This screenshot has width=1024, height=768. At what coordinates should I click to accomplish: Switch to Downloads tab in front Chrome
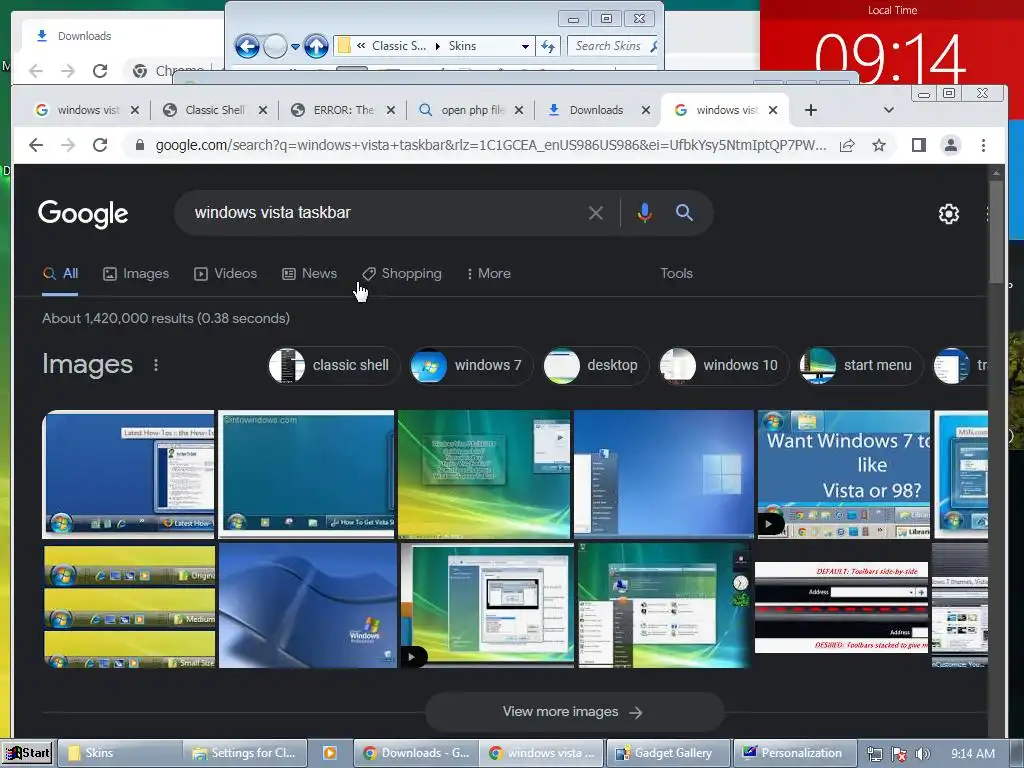click(x=596, y=110)
